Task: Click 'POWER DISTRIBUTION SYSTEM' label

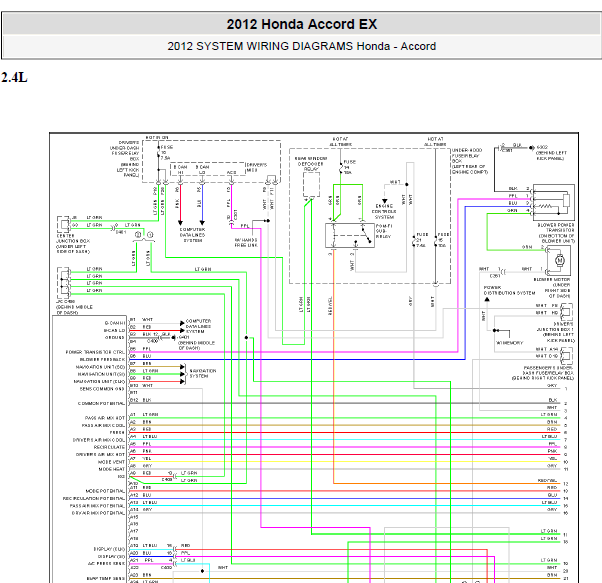Action: click(509, 290)
